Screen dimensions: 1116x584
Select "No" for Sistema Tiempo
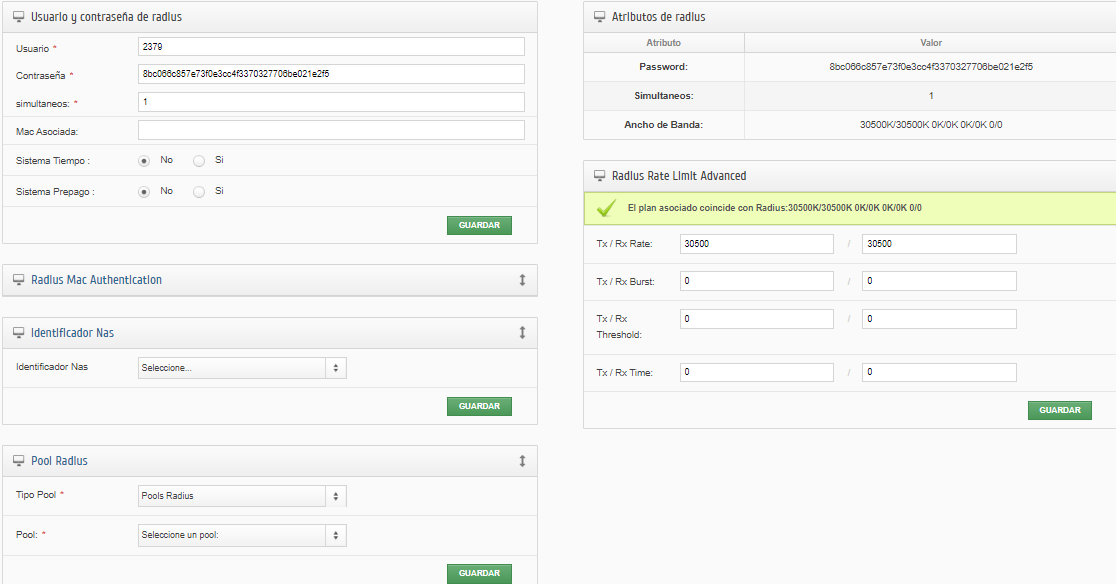click(144, 160)
